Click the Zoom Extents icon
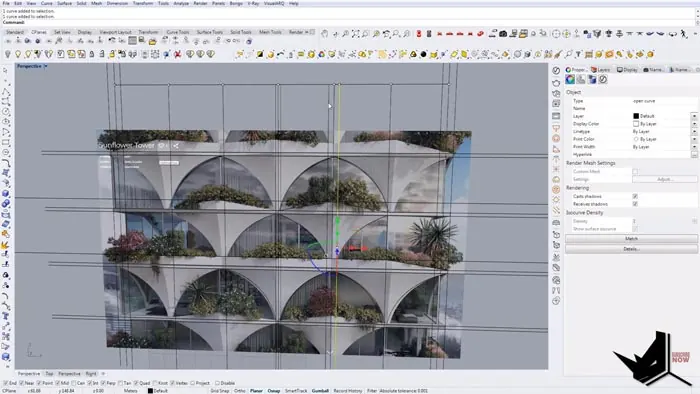The width and height of the screenshot is (700, 394). point(356,33)
